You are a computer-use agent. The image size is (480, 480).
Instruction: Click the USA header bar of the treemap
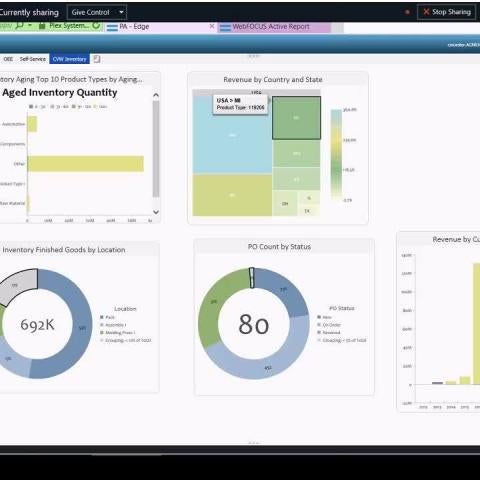click(256, 92)
